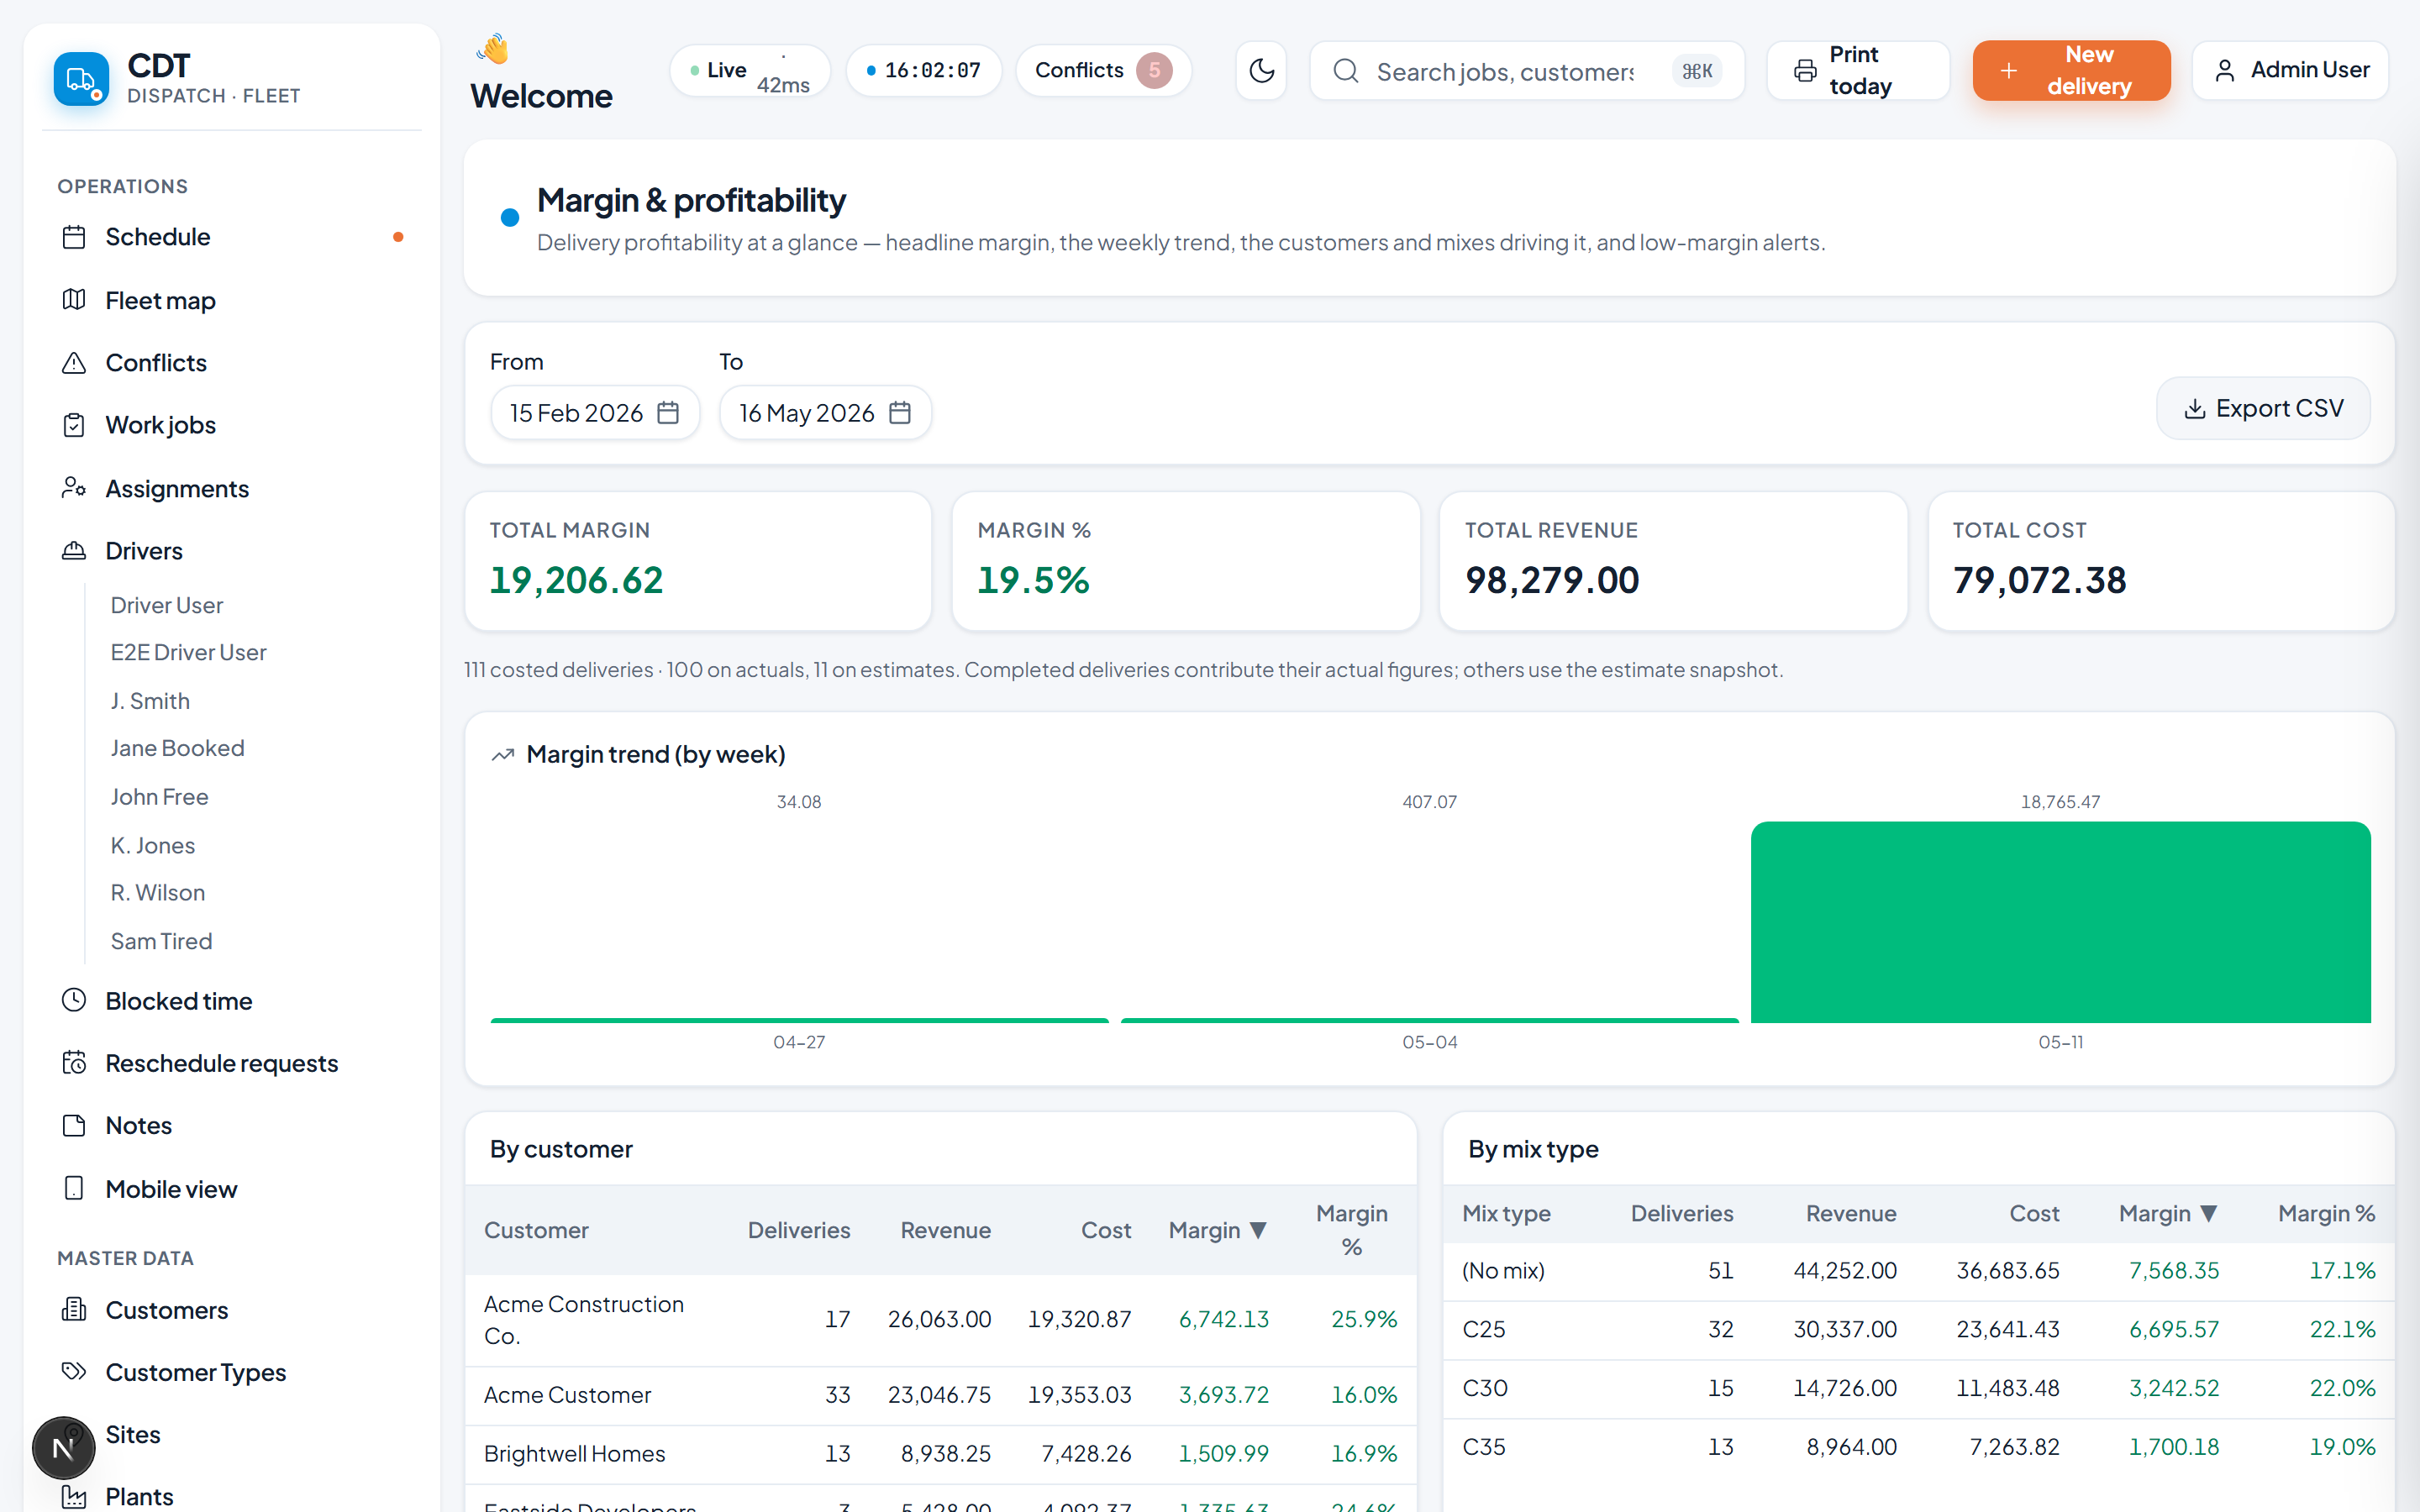Screen dimensions: 2420x1512
Task: Sort By customer table by Deliveries
Action: click(x=799, y=1230)
